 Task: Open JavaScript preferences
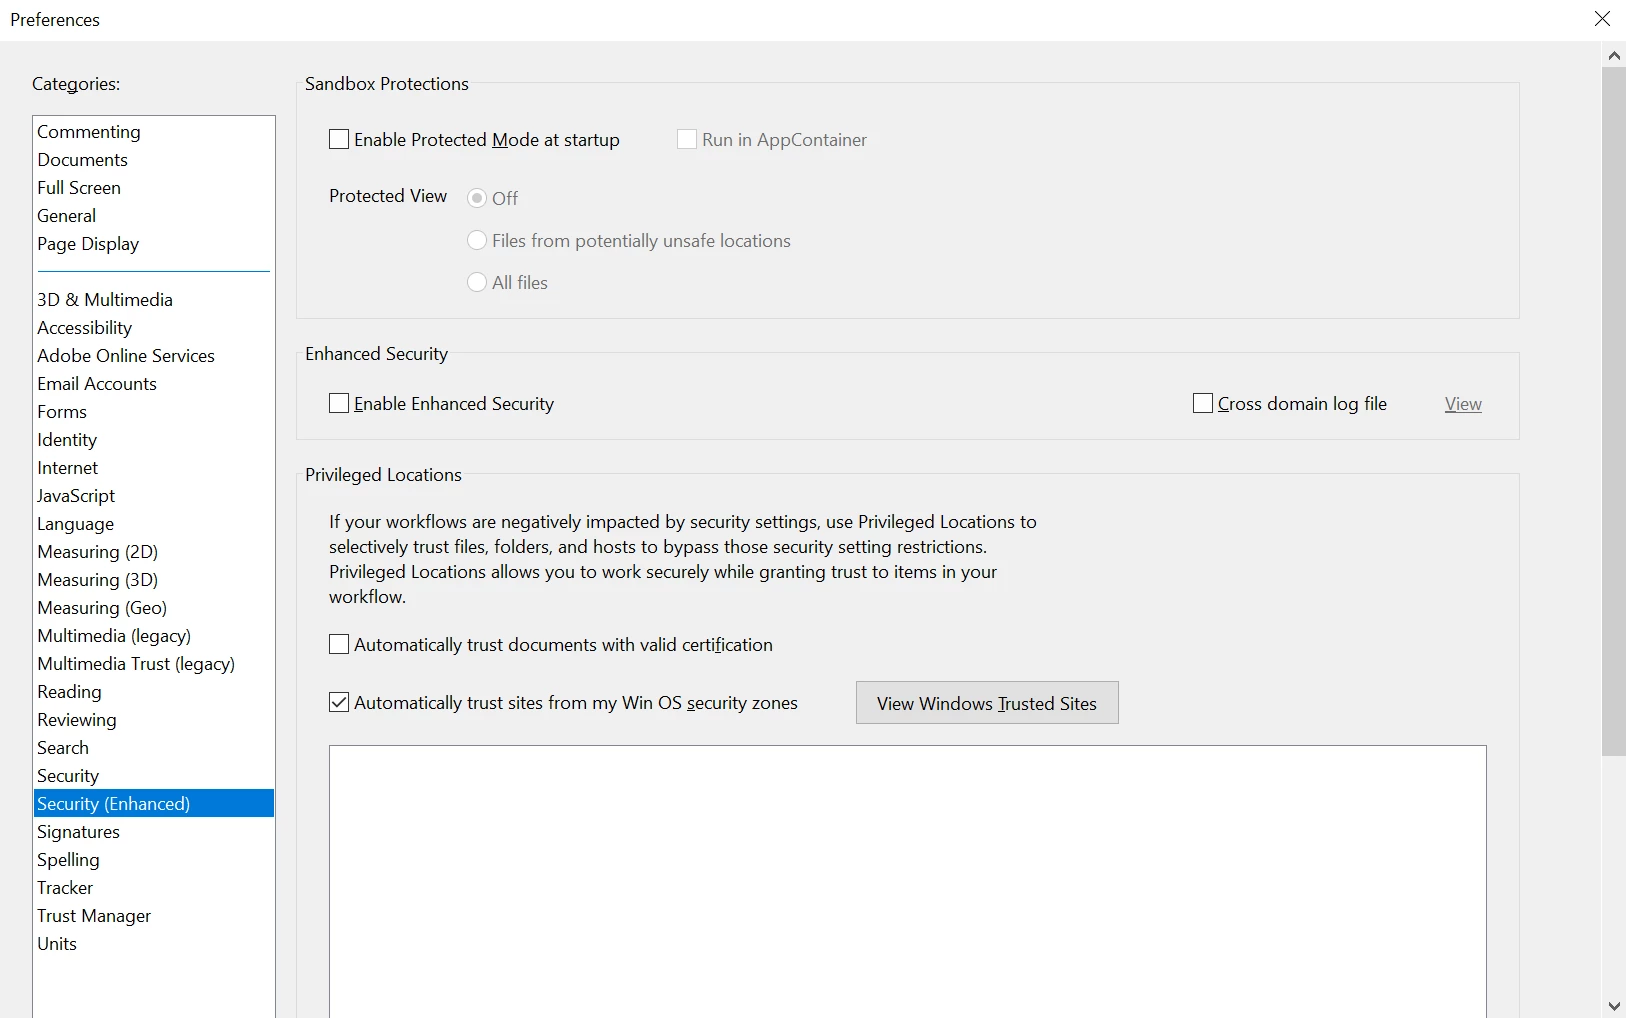[154, 496]
